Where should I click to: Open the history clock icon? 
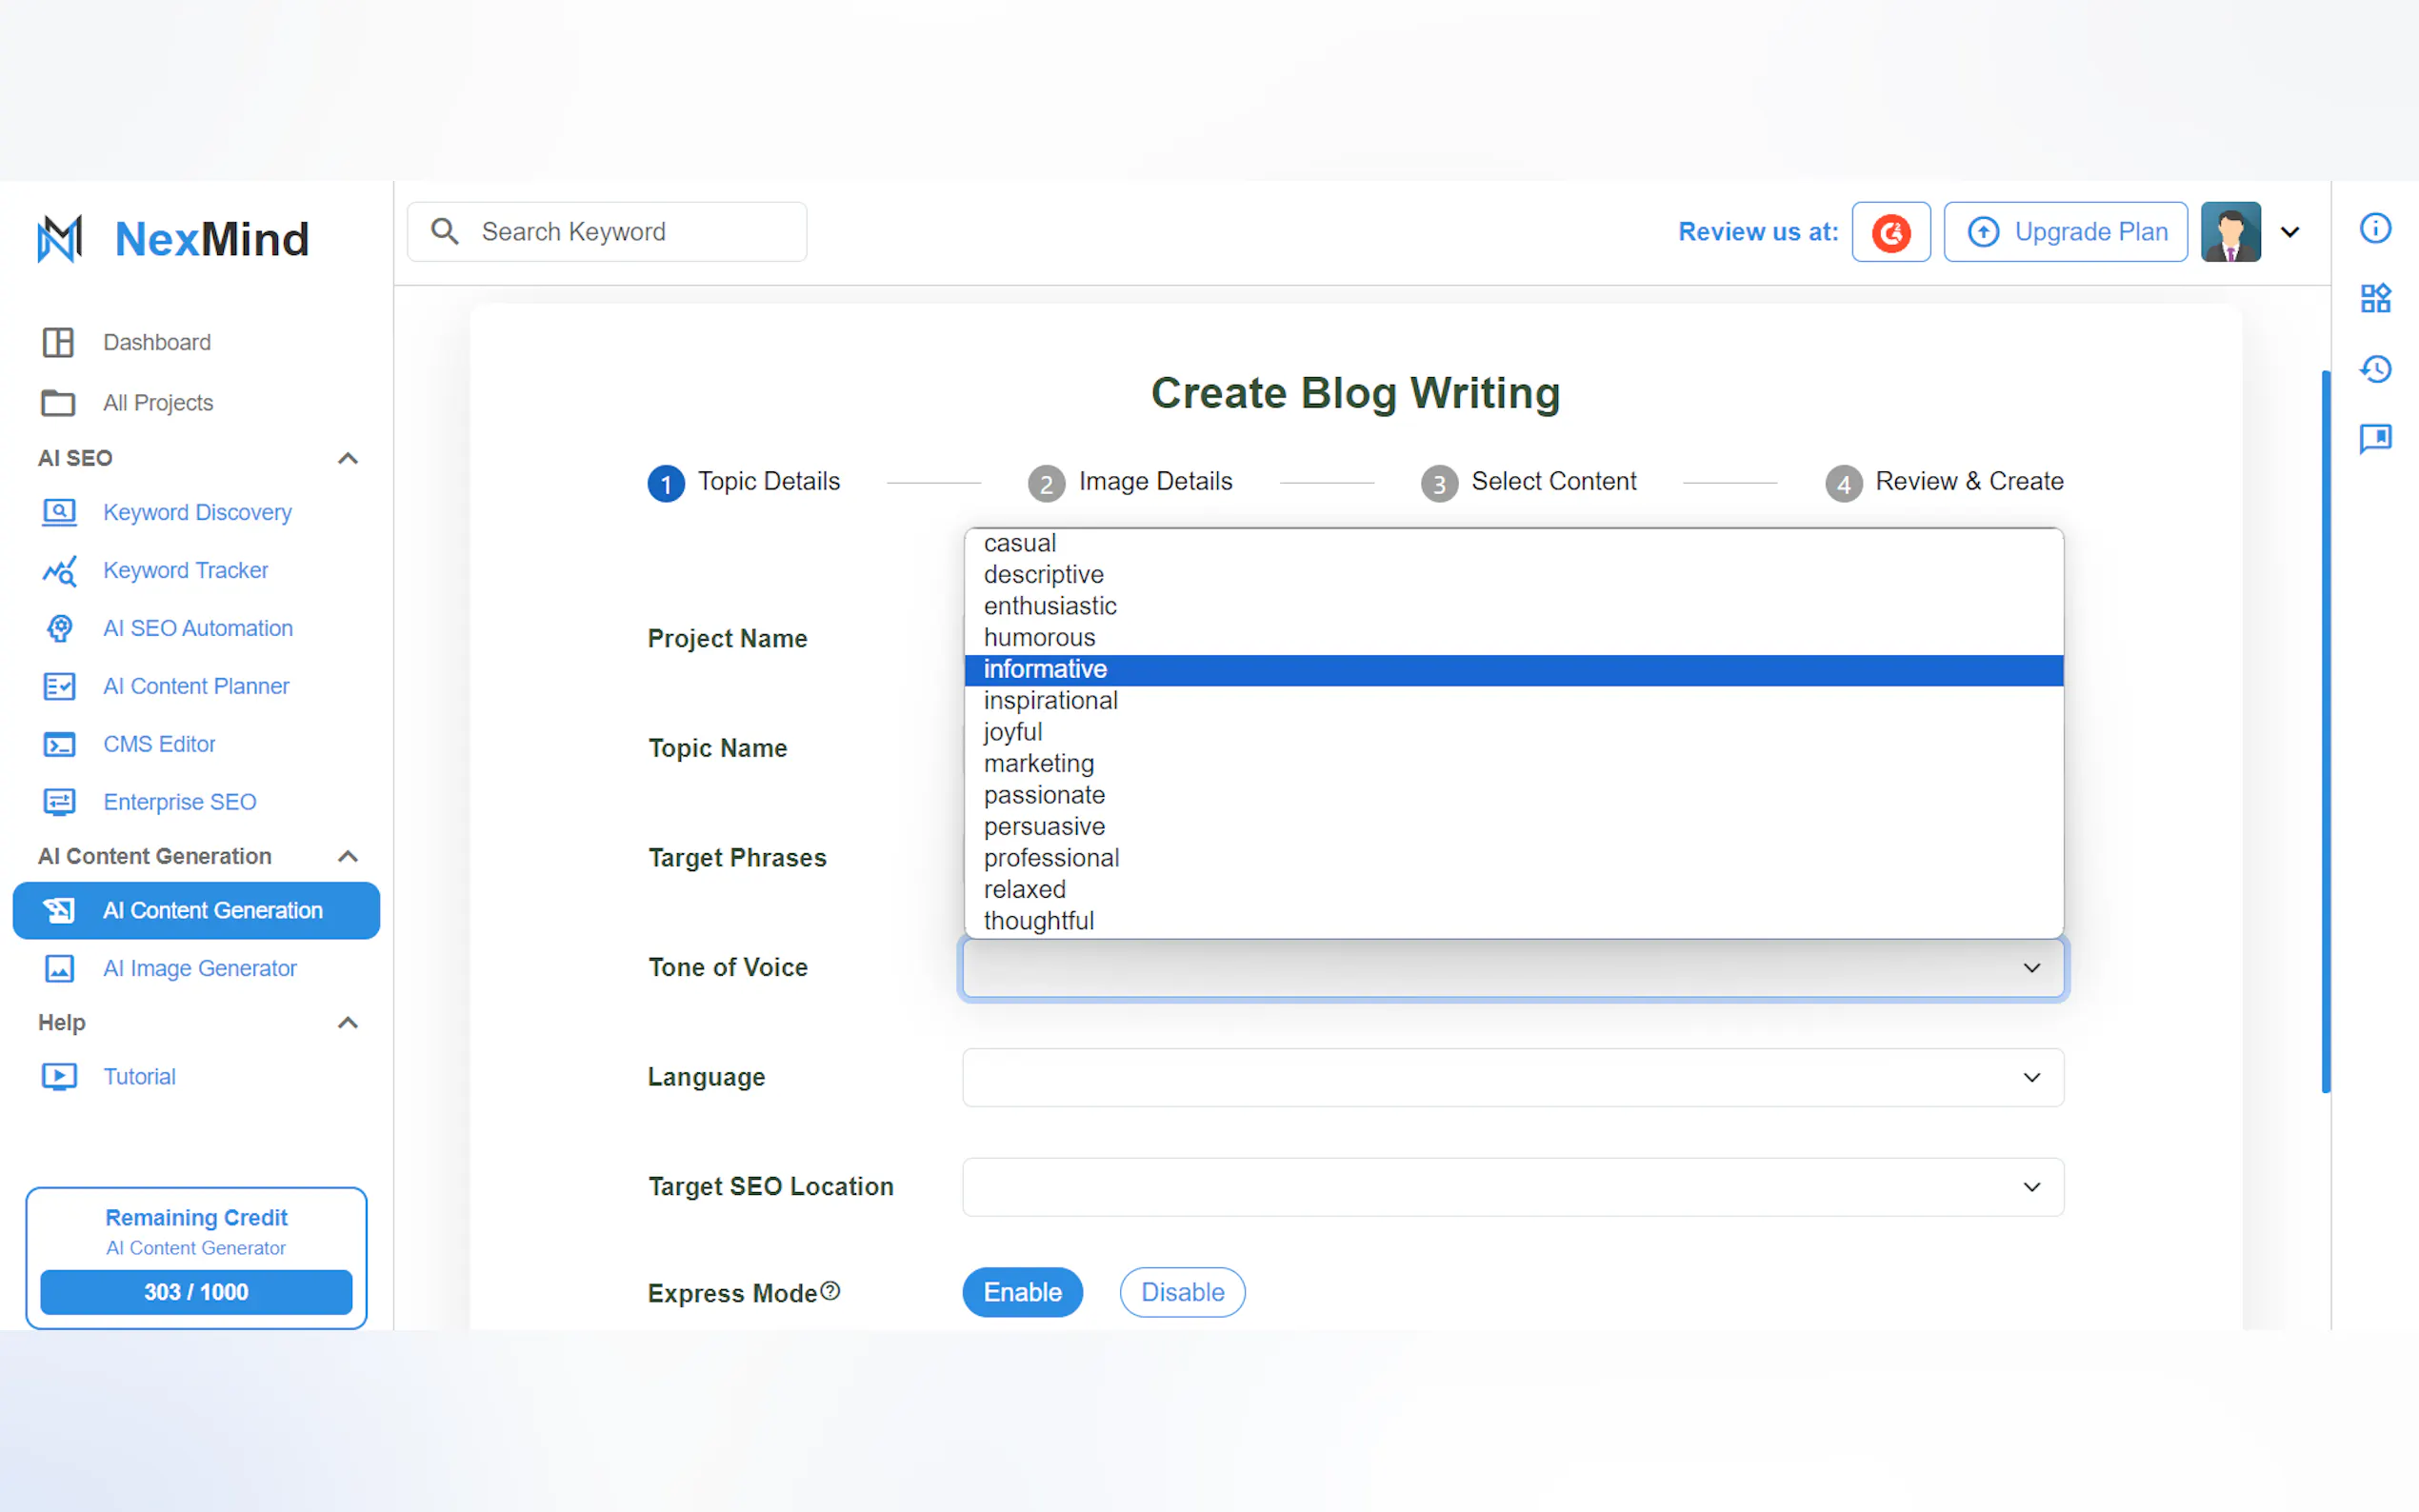[2375, 369]
